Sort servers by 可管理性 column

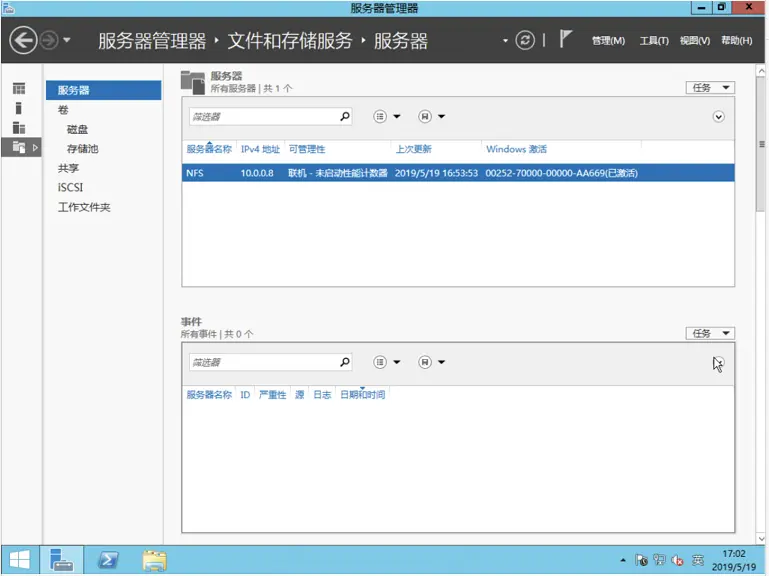(307, 149)
